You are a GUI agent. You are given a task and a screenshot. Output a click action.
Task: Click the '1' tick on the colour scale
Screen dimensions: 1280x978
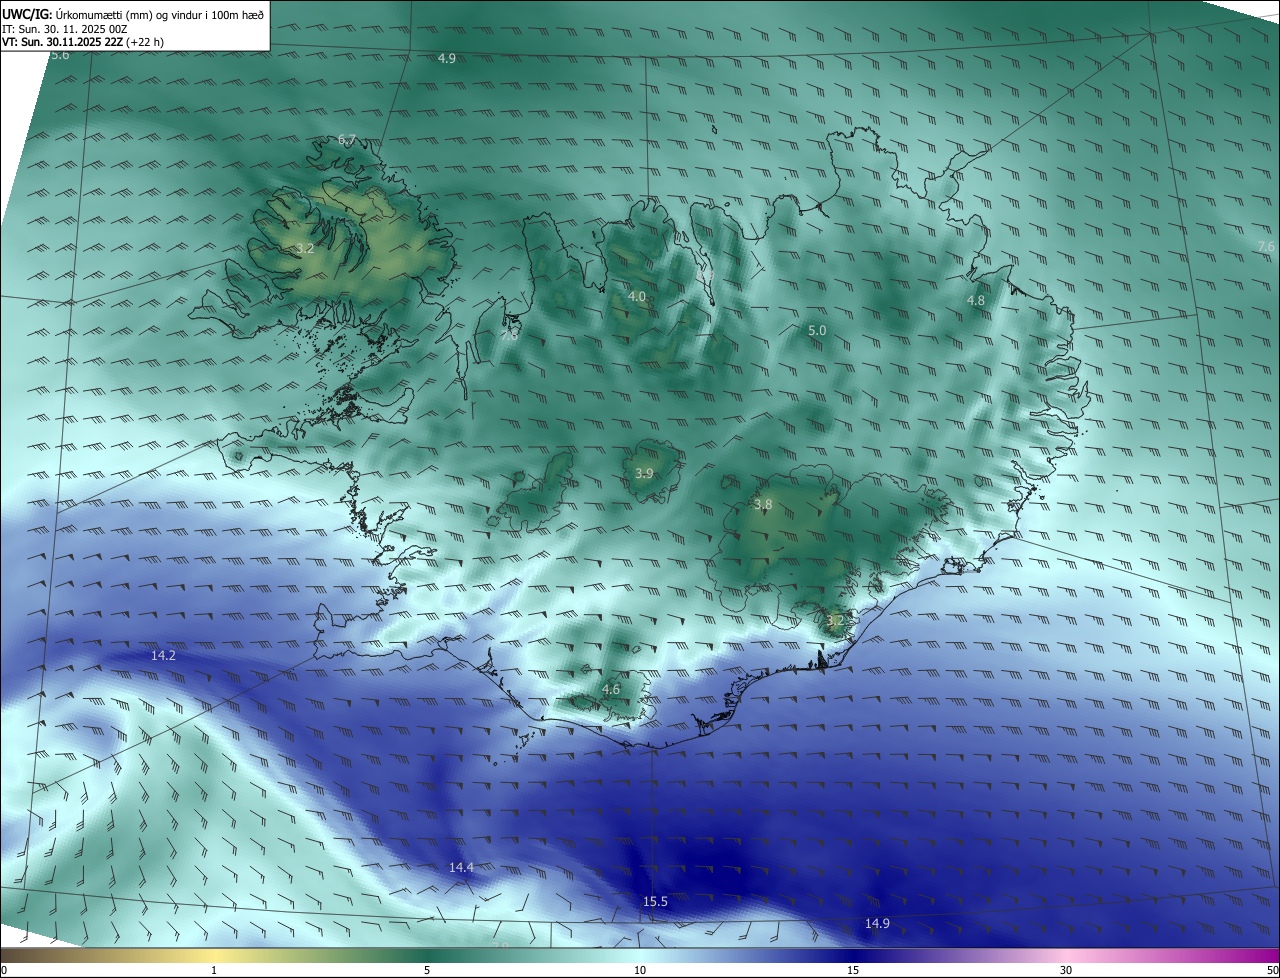[214, 970]
